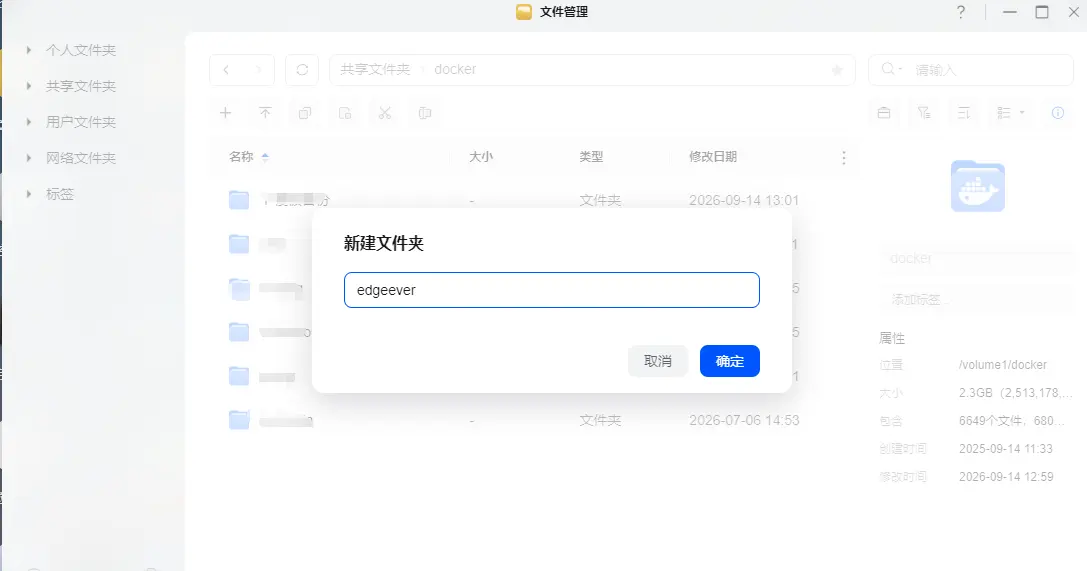The width and height of the screenshot is (1087, 571).
Task: Open the view mode dropdown
Action: tap(1010, 113)
